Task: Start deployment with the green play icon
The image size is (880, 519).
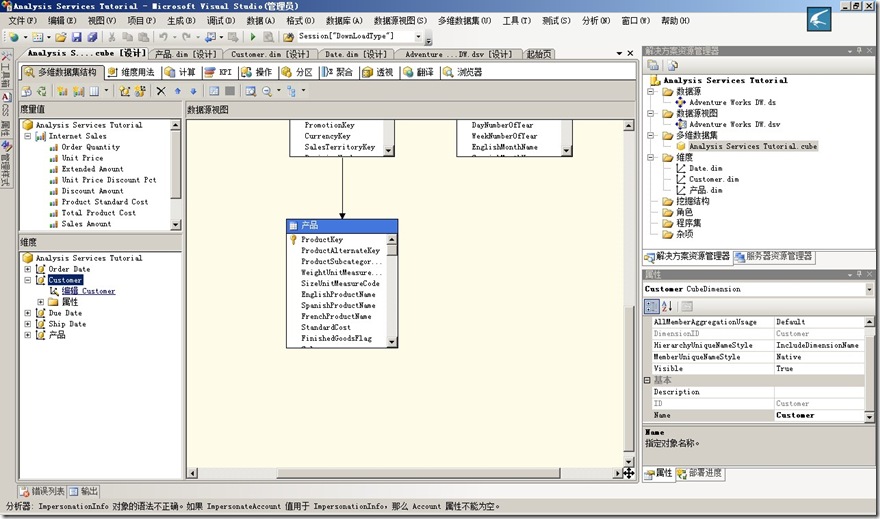Action: click(253, 37)
